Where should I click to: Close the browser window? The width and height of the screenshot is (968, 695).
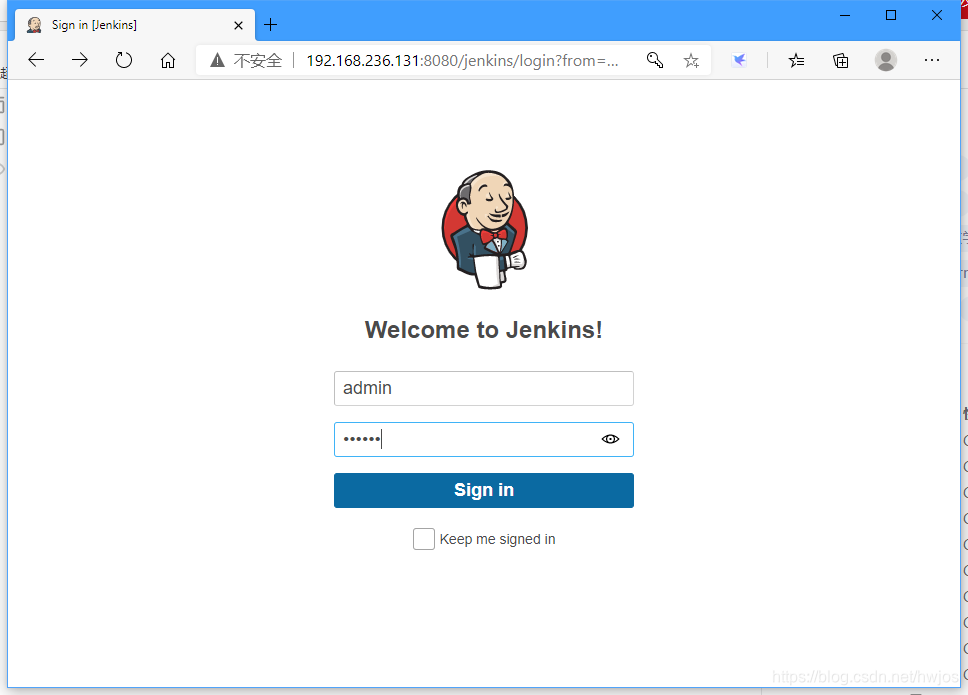937,15
